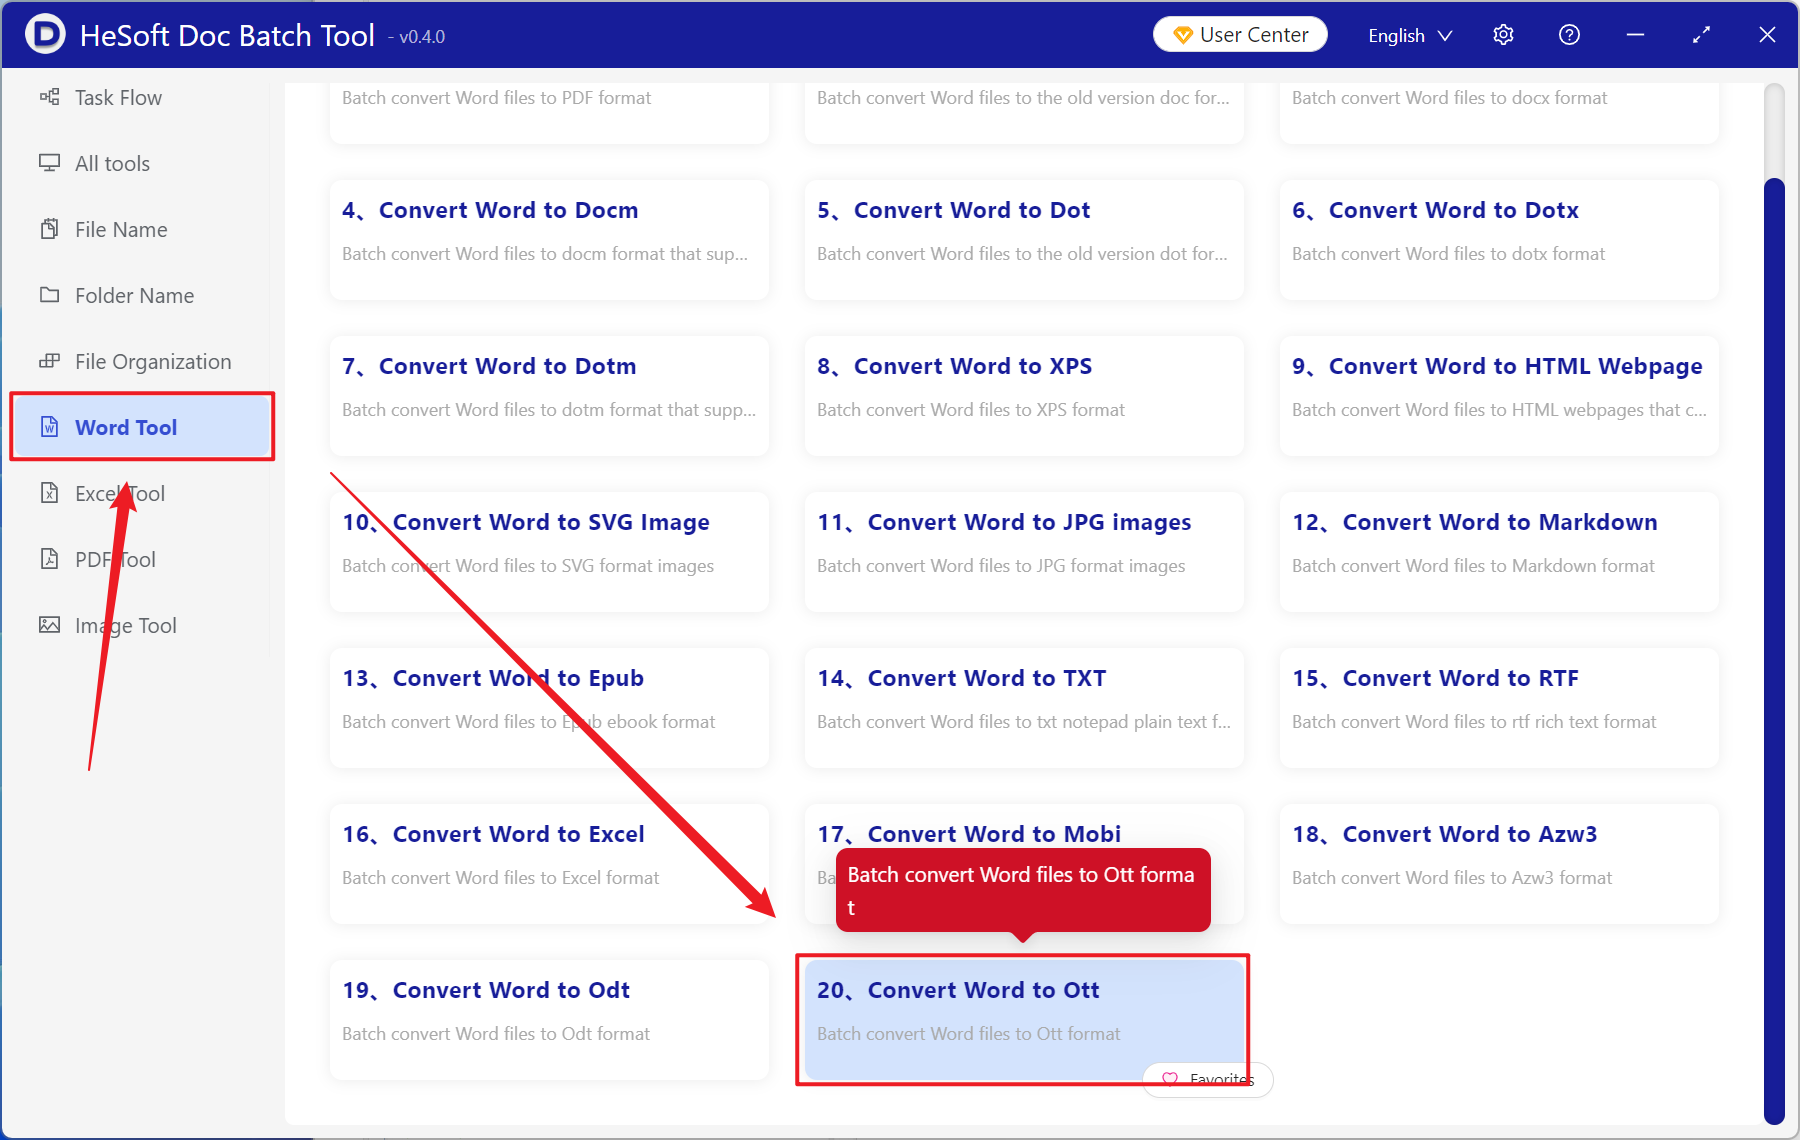Viewport: 1800px width, 1140px height.
Task: Click 'Batch convert Word files to XPS format' text
Action: coord(970,410)
